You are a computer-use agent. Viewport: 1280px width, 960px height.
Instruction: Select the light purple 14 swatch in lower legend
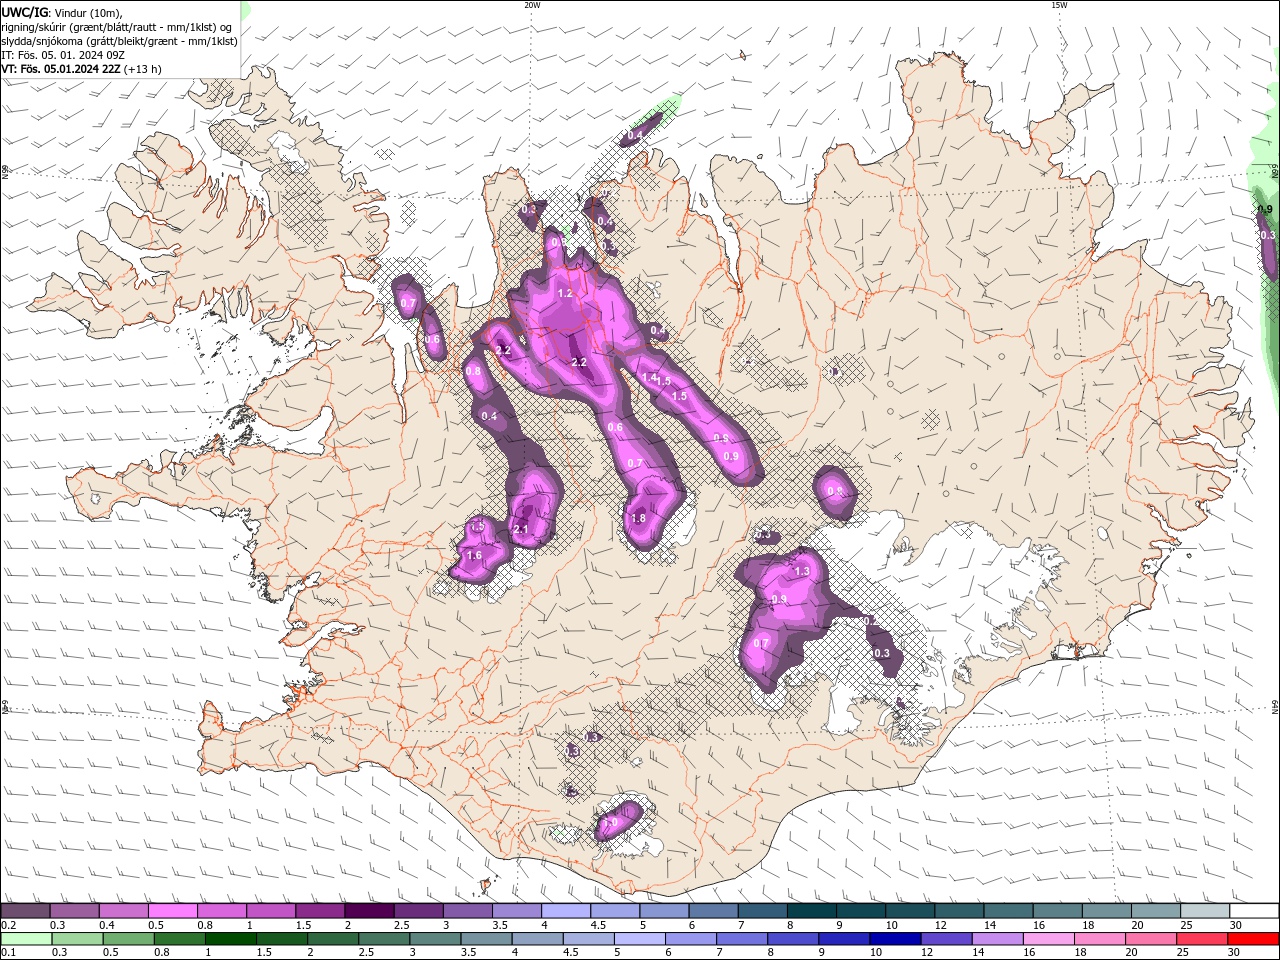click(x=998, y=939)
